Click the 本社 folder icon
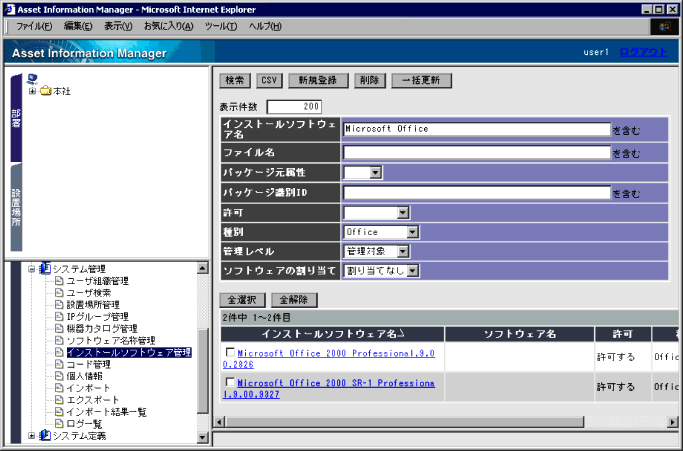The height and width of the screenshot is (451, 683). pos(45,91)
